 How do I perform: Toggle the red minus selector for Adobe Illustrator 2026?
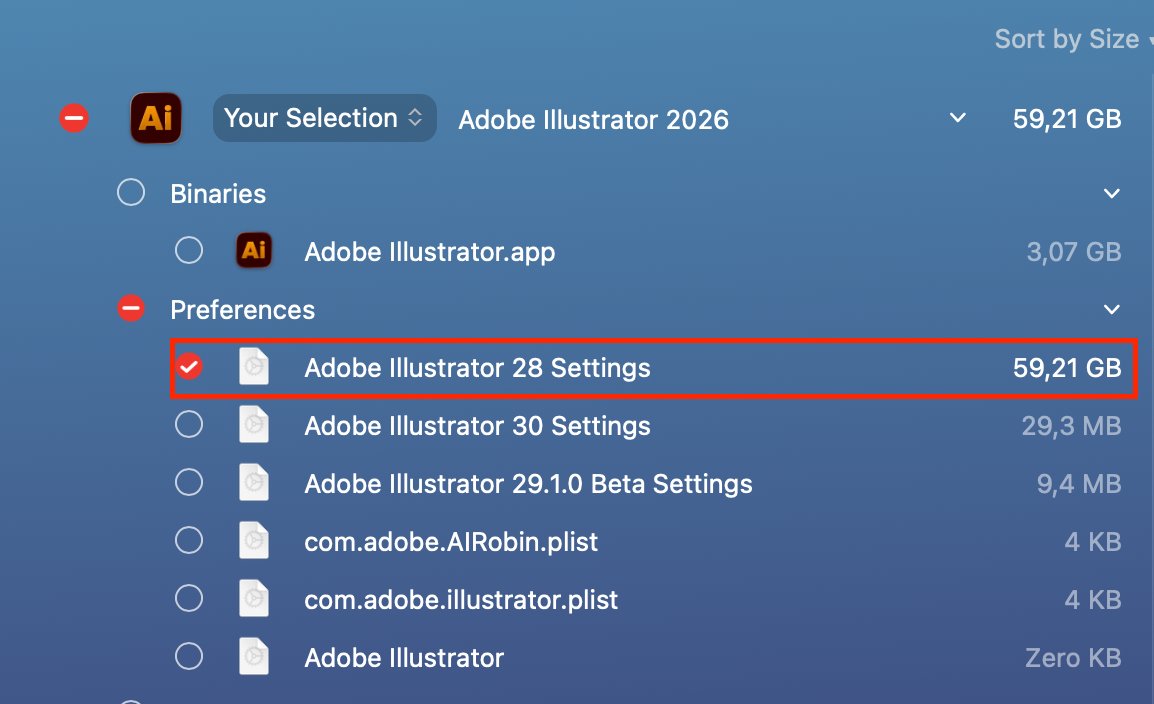74,118
